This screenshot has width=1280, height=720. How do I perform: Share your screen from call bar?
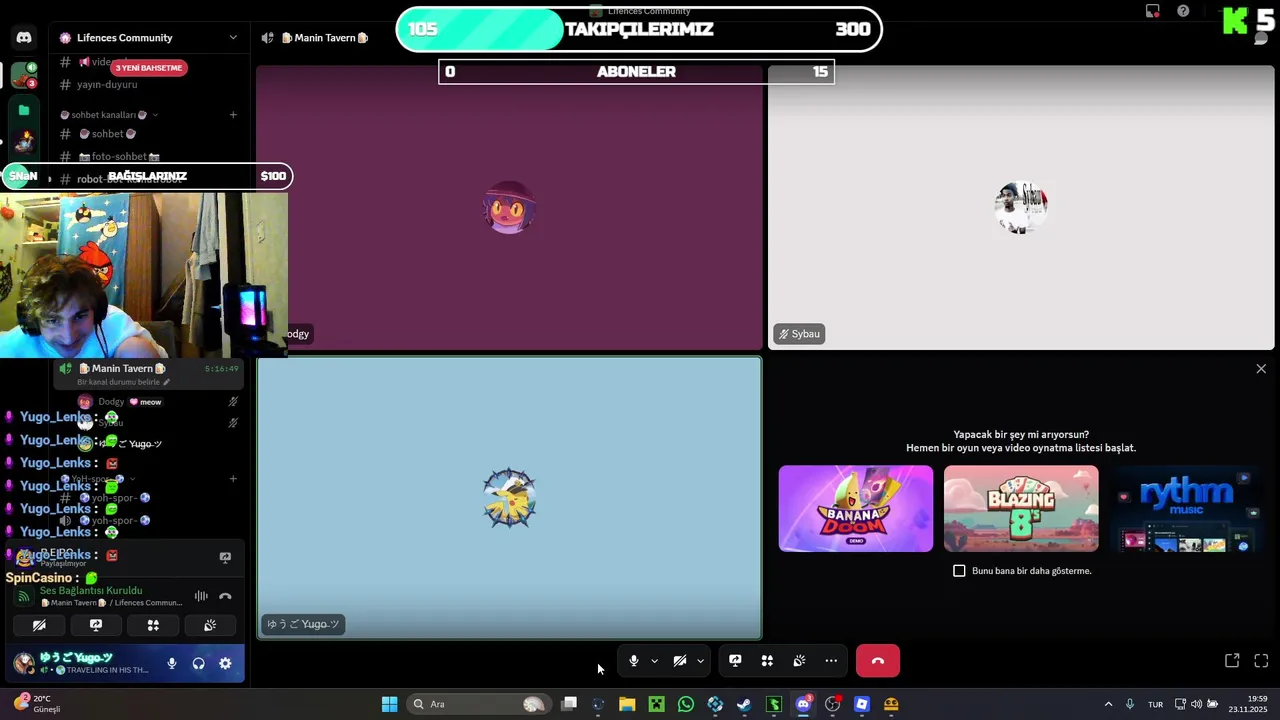tap(735, 661)
